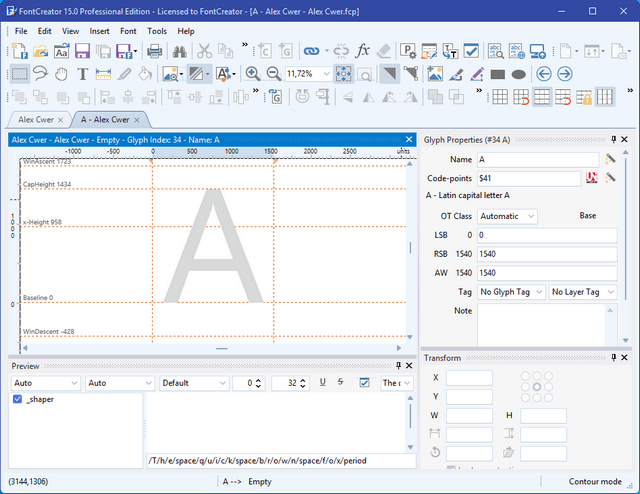The image size is (640, 494).
Task: Click the Print icon in toolbar
Action: 155,50
